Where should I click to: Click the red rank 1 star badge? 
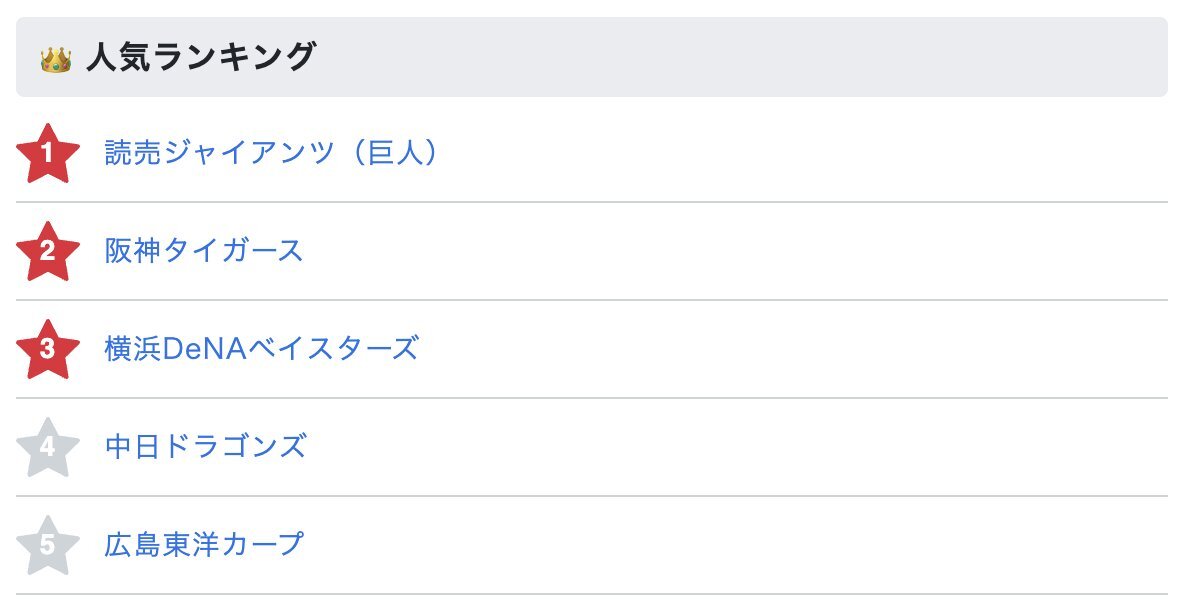tap(47, 154)
